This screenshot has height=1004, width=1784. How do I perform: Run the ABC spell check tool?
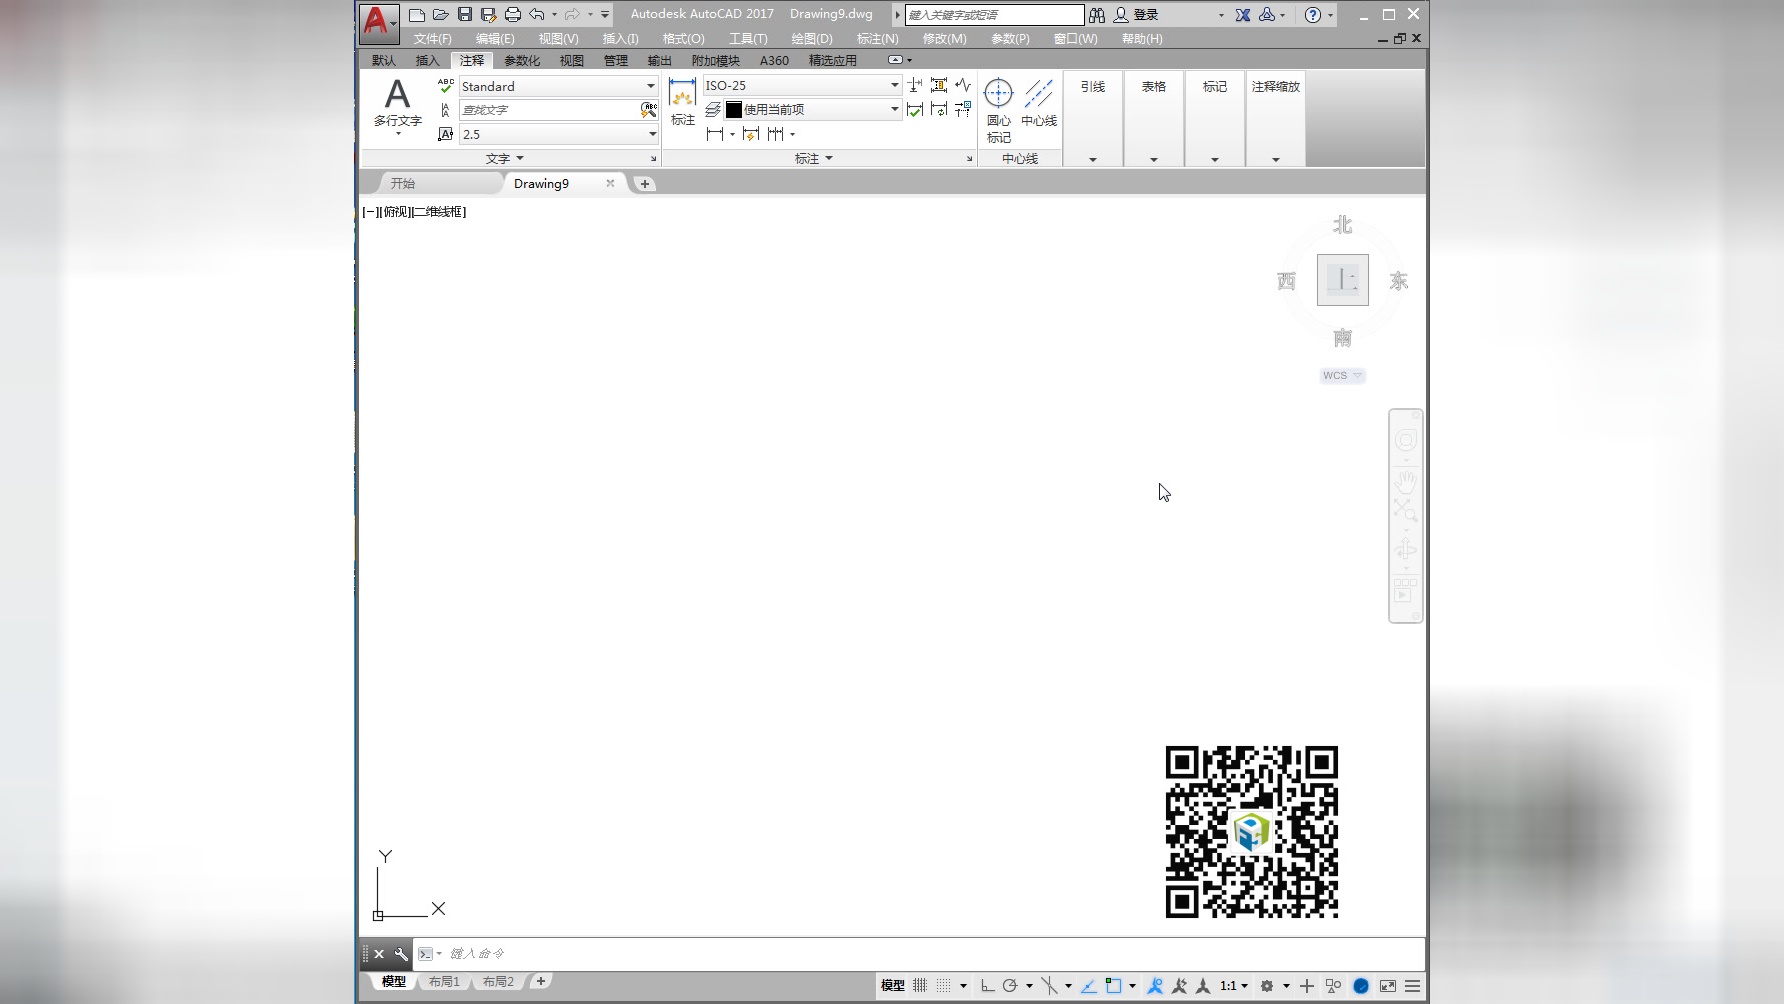coord(446,86)
